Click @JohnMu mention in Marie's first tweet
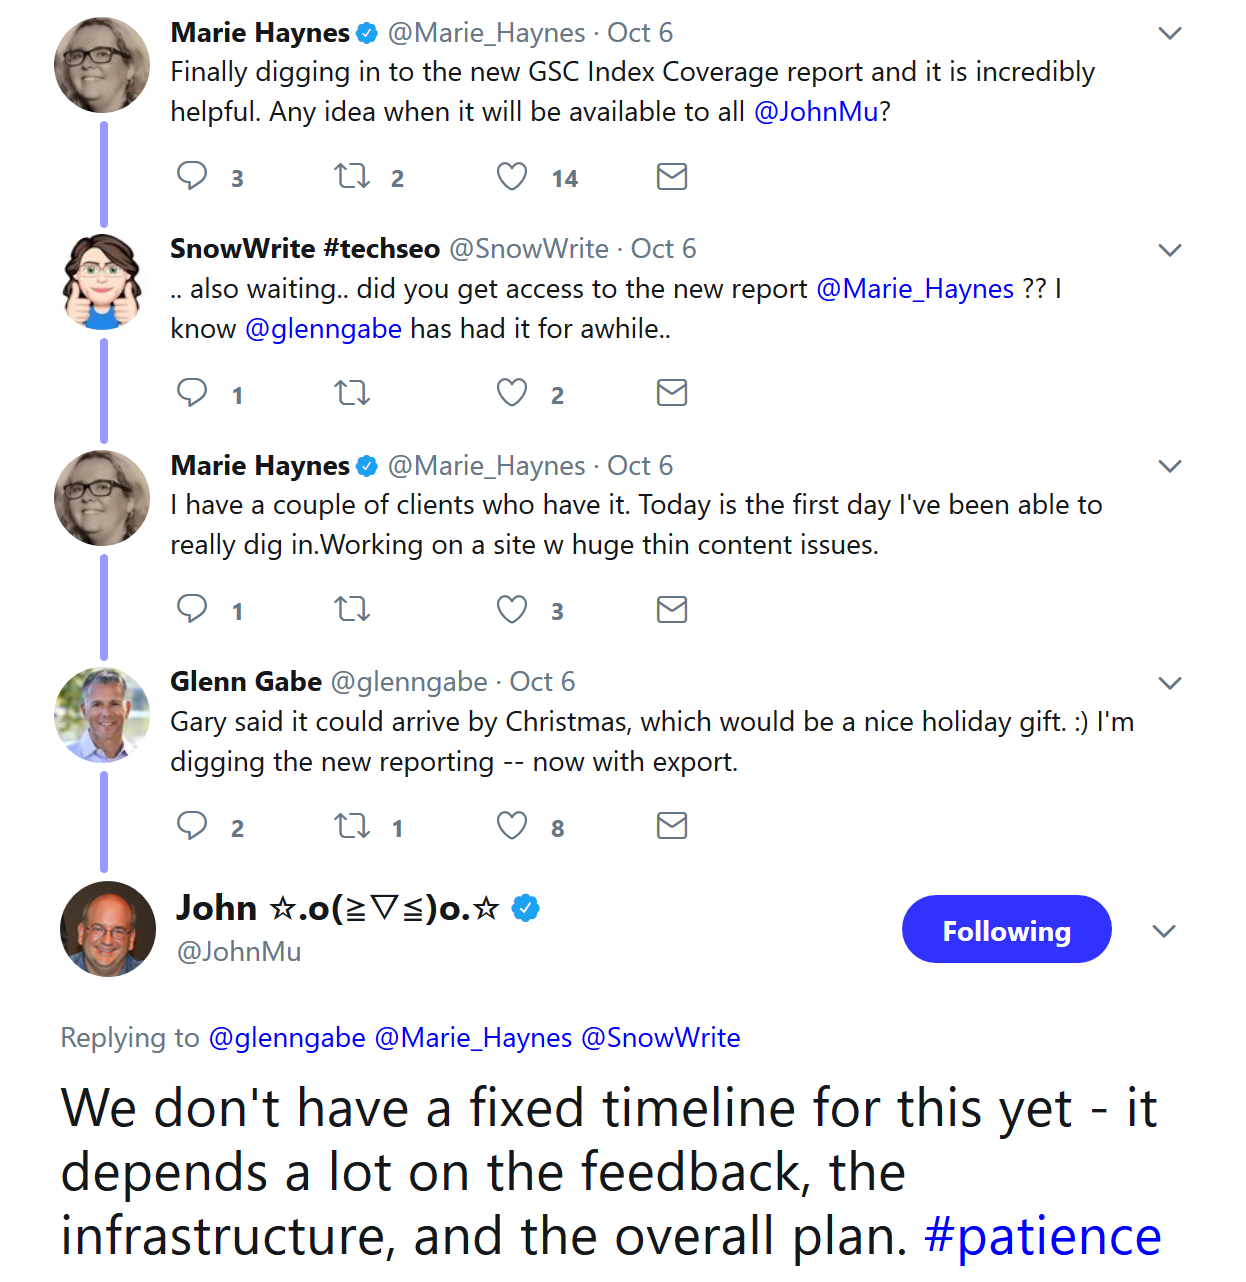The height and width of the screenshot is (1282, 1246). point(816,112)
